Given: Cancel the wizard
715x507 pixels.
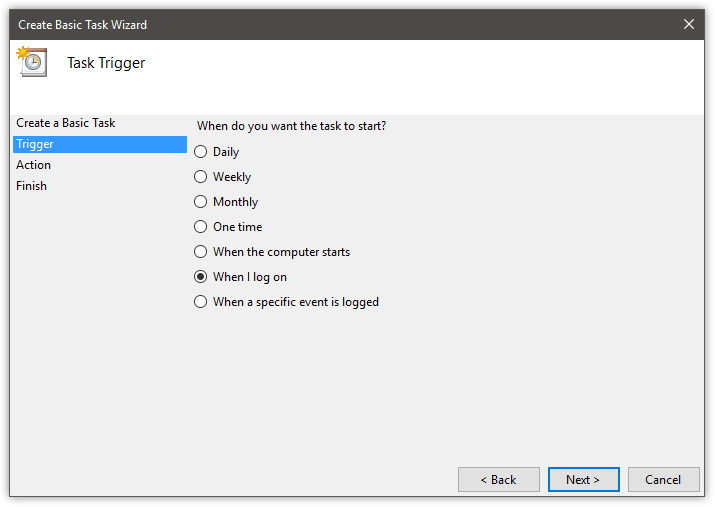Looking at the screenshot, I should (x=663, y=480).
